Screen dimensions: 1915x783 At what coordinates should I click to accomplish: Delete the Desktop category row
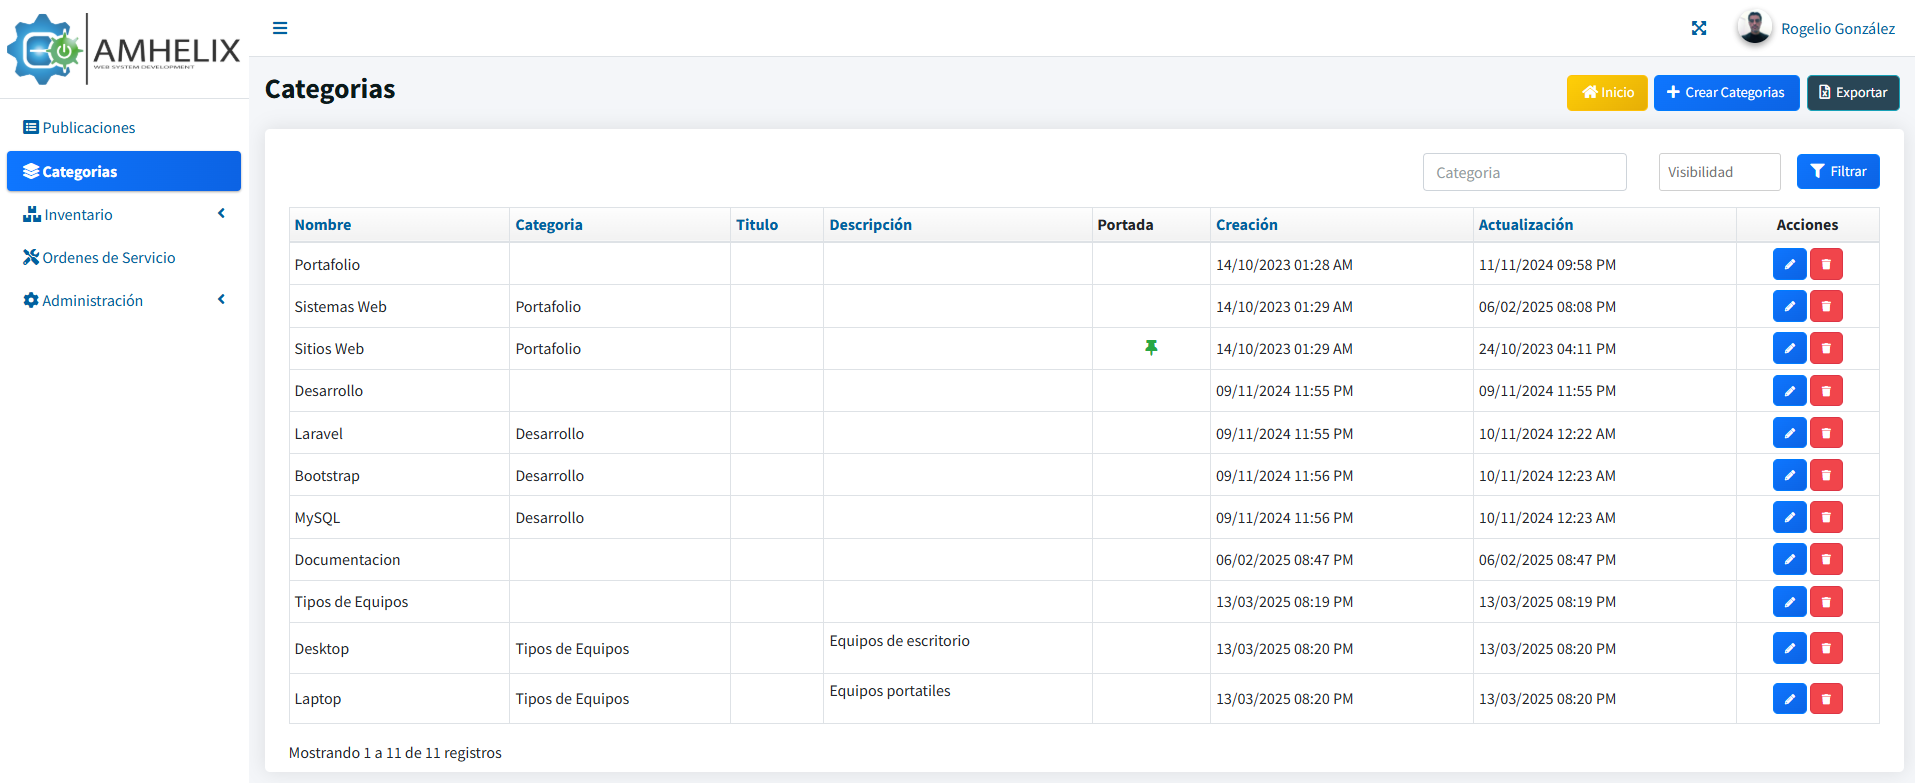(x=1826, y=648)
